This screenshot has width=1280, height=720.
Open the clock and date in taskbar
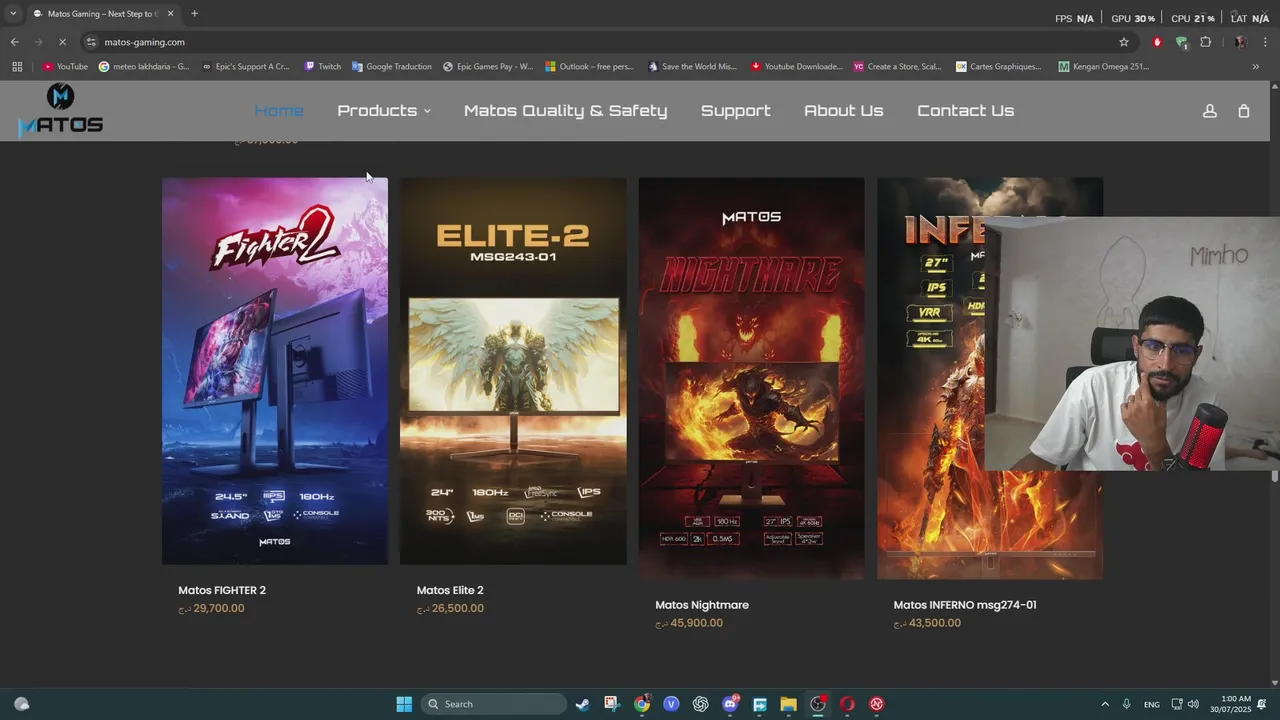[1230, 704]
